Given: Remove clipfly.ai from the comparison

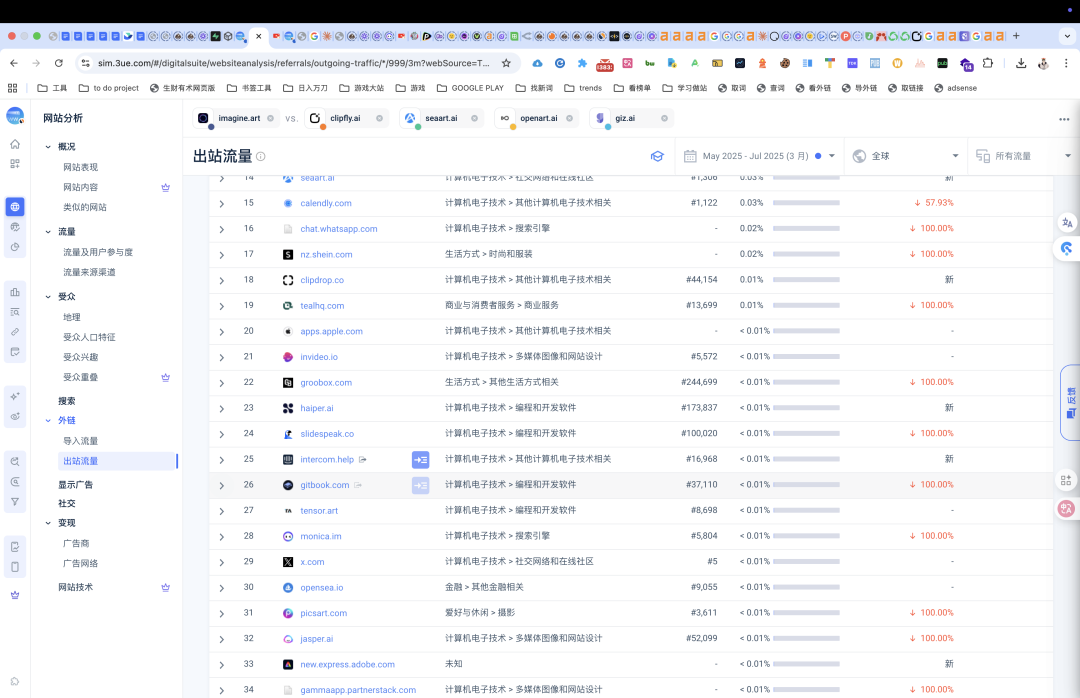Looking at the screenshot, I should (x=380, y=119).
